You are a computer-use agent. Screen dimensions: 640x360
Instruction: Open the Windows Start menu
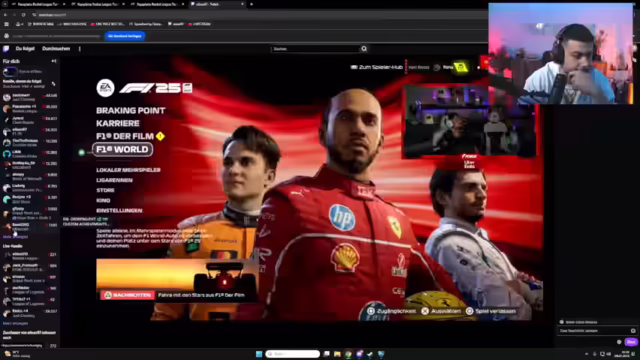(x=259, y=354)
